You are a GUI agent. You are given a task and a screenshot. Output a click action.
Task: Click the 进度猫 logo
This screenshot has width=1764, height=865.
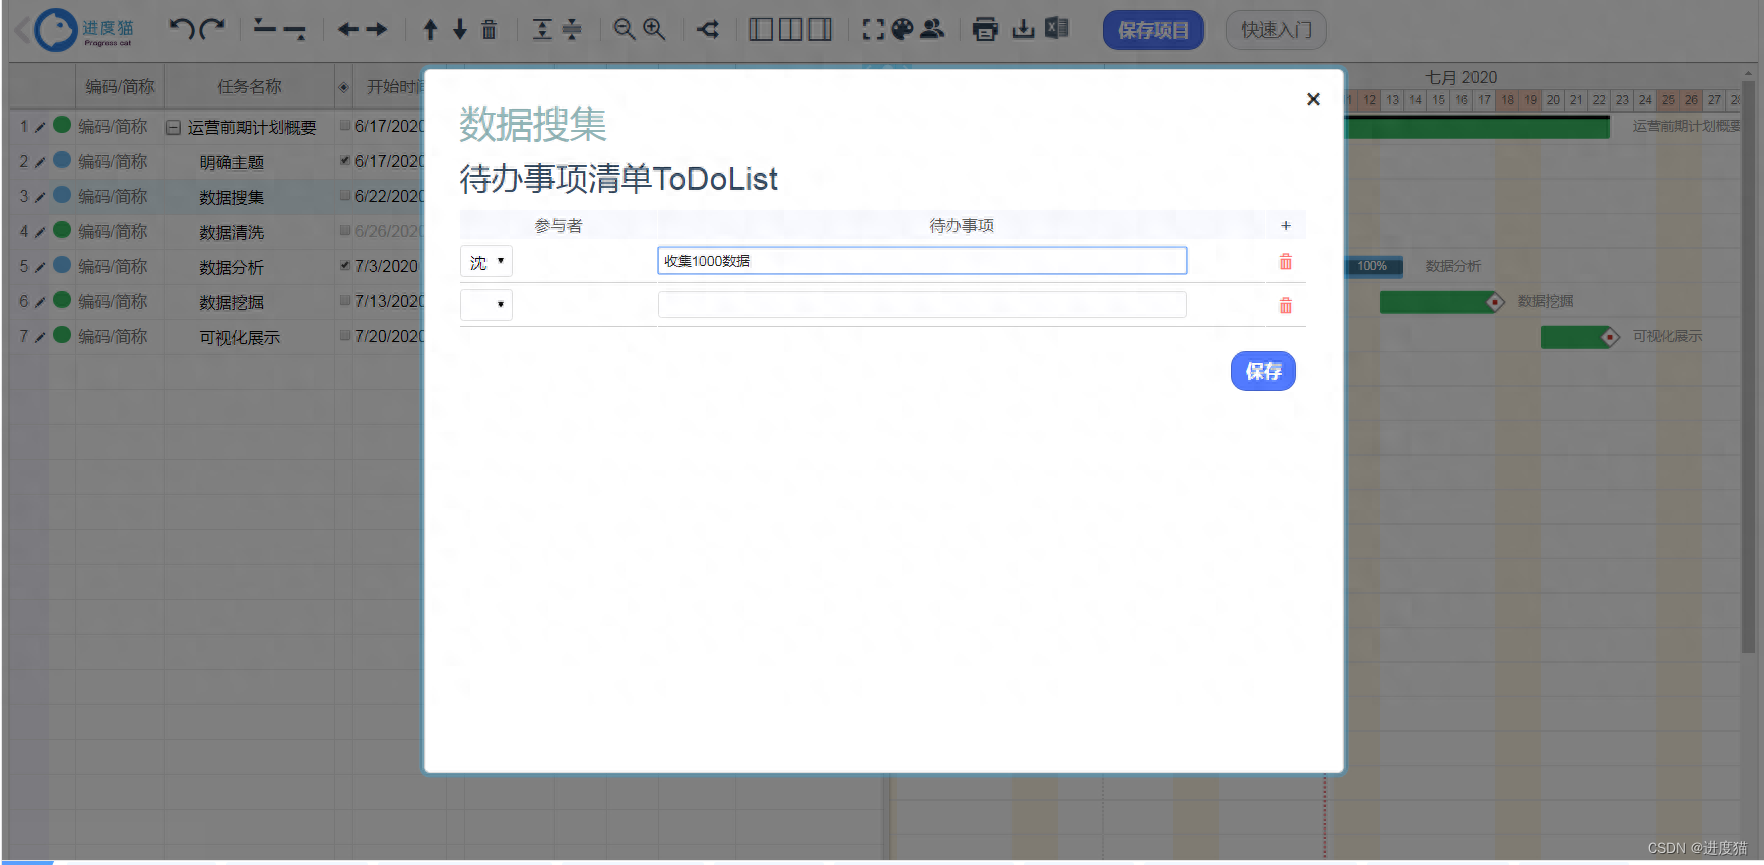pos(85,30)
